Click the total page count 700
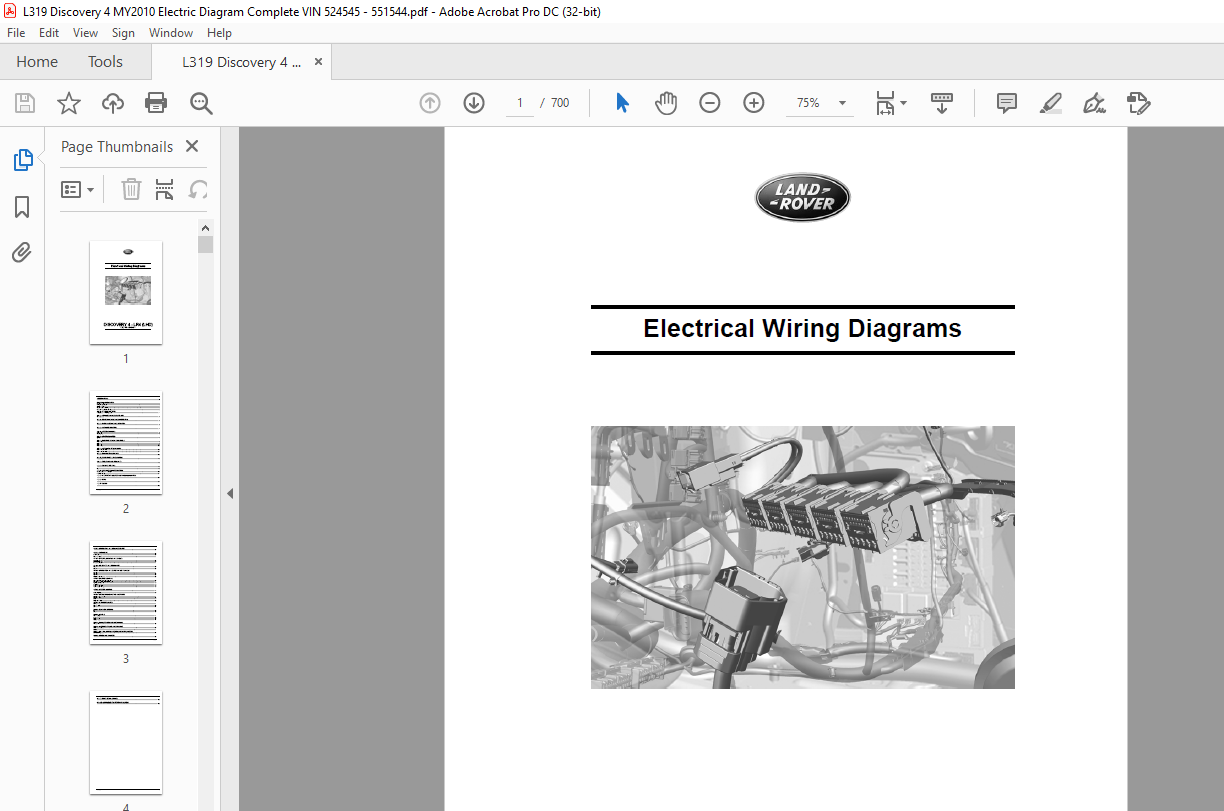This screenshot has width=1224, height=811. click(x=560, y=103)
